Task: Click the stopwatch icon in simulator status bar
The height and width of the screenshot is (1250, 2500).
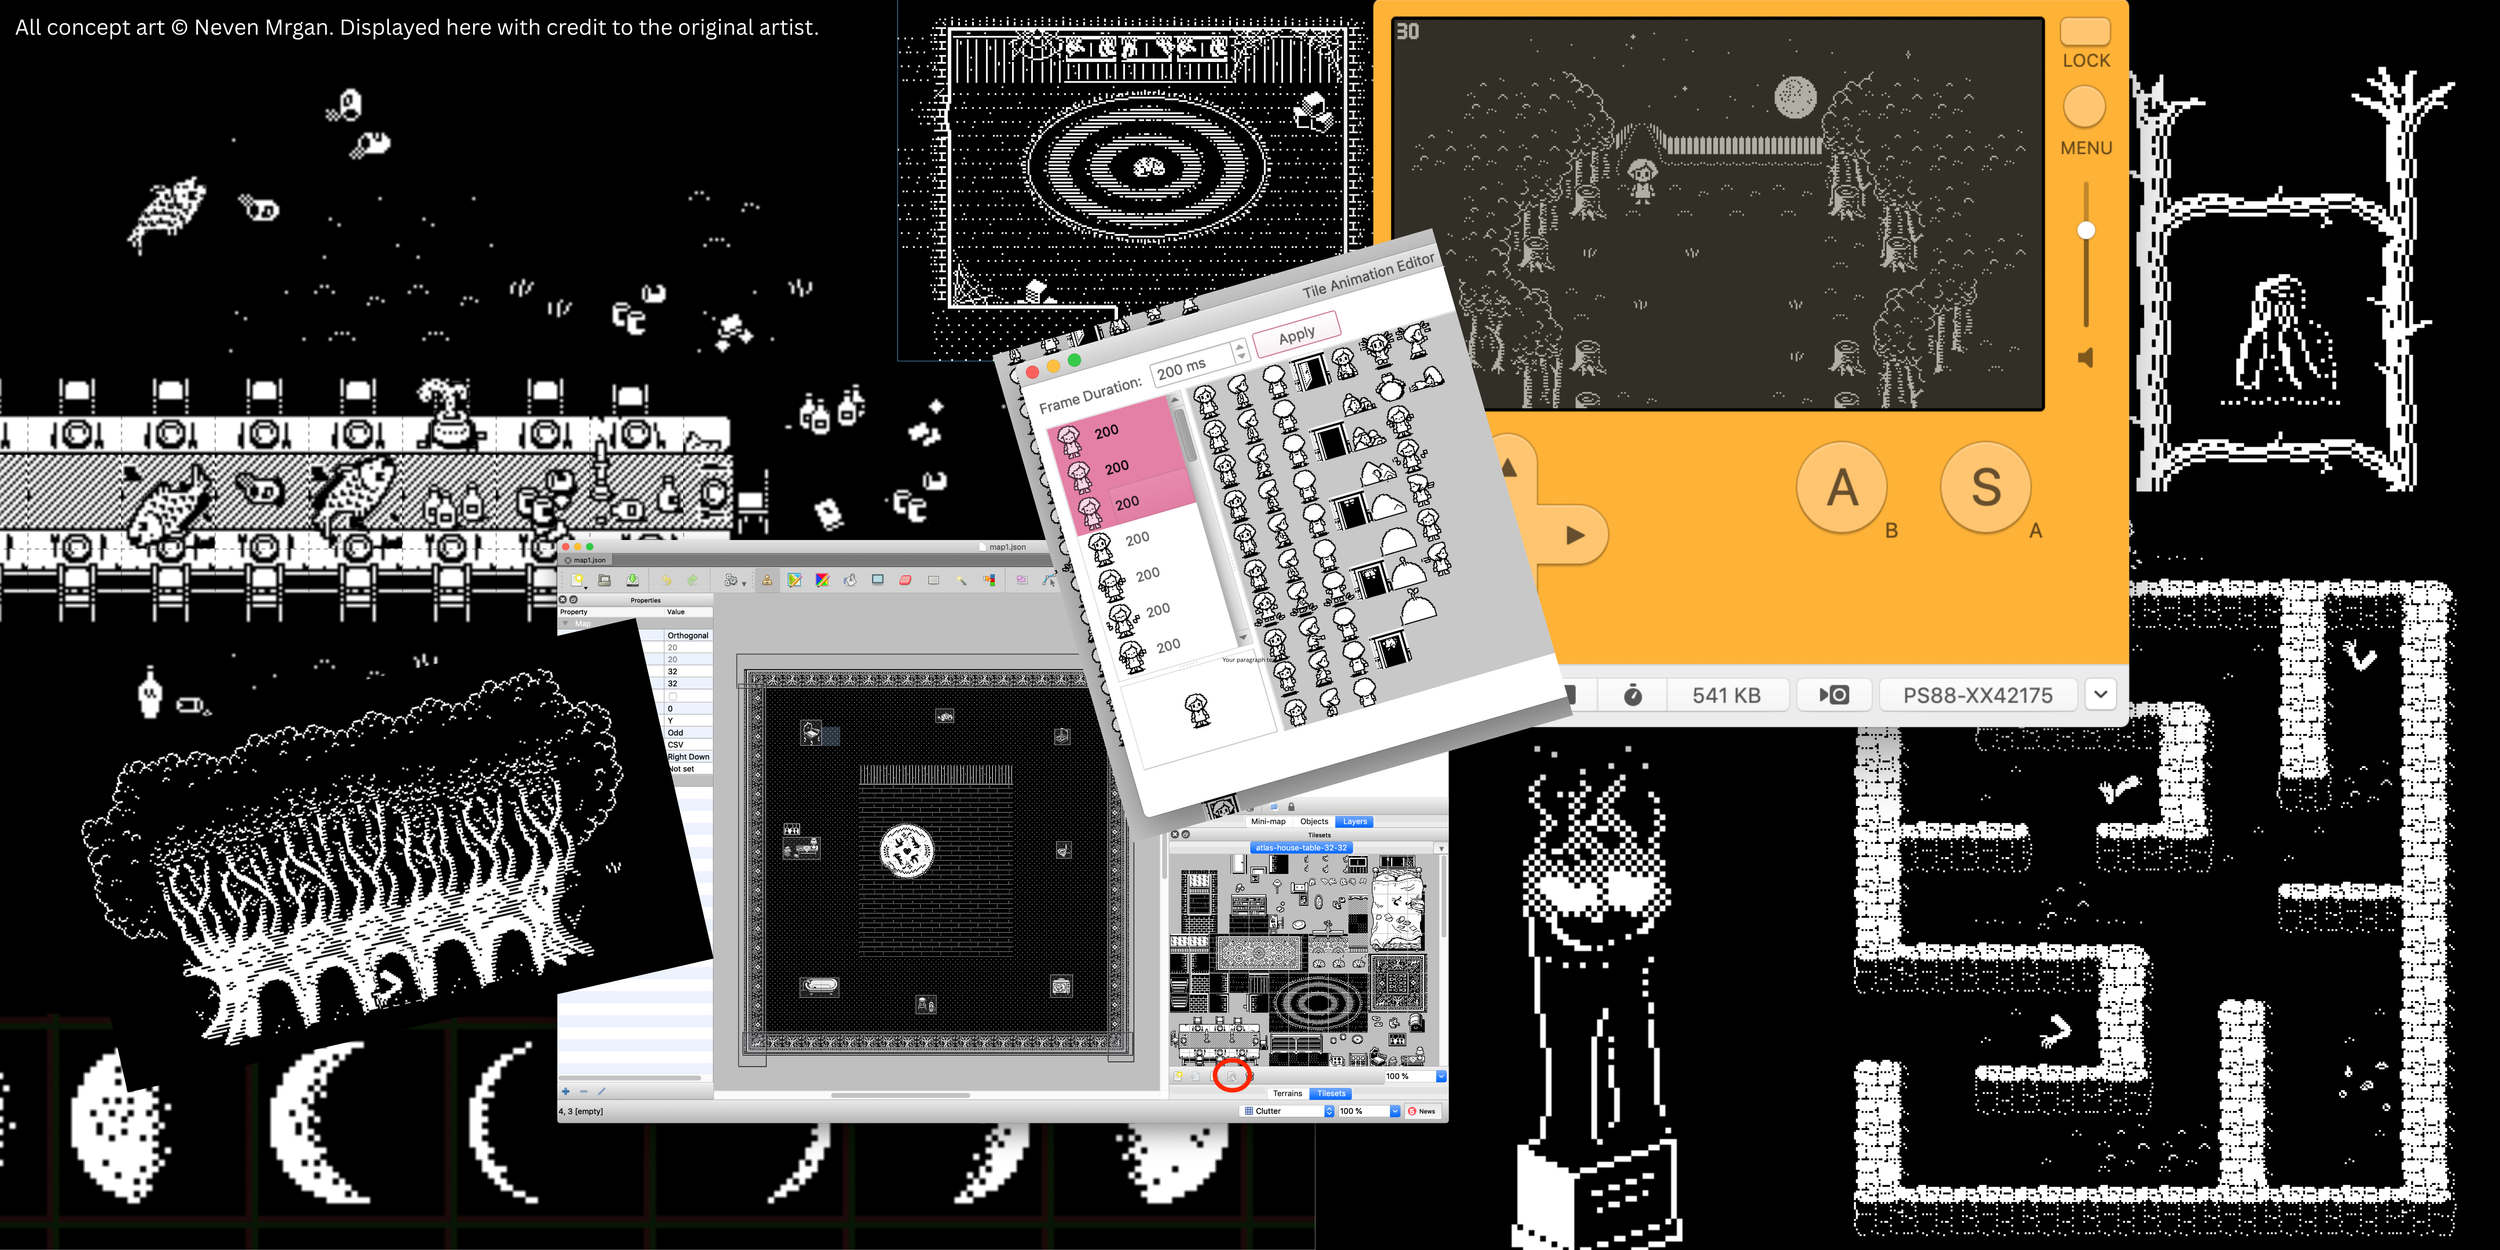Action: click(x=1632, y=695)
